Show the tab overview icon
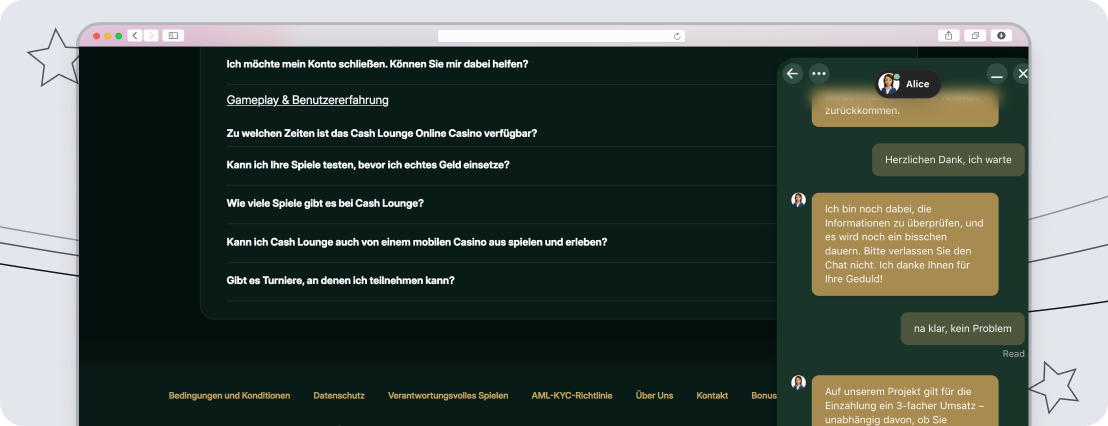 click(x=975, y=35)
